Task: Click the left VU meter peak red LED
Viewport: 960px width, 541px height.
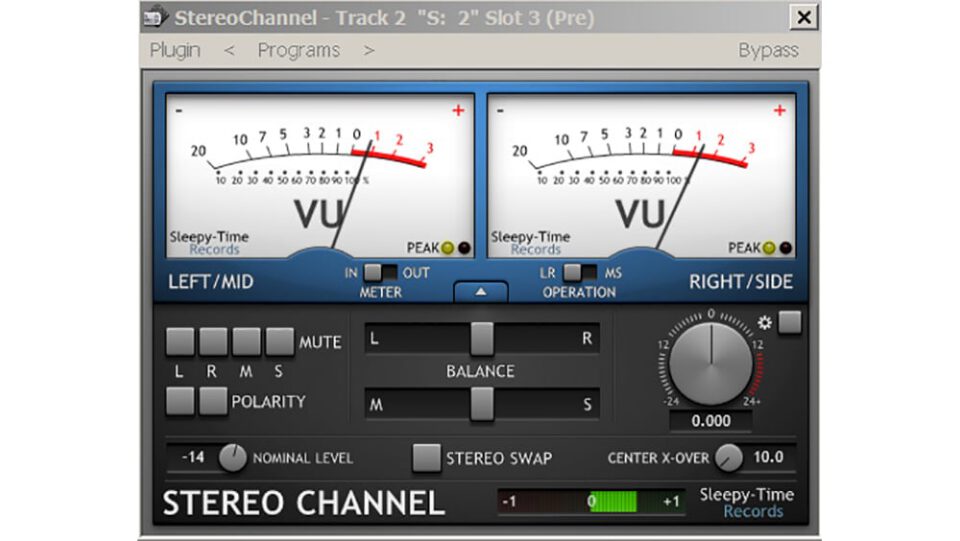Action: (465, 248)
